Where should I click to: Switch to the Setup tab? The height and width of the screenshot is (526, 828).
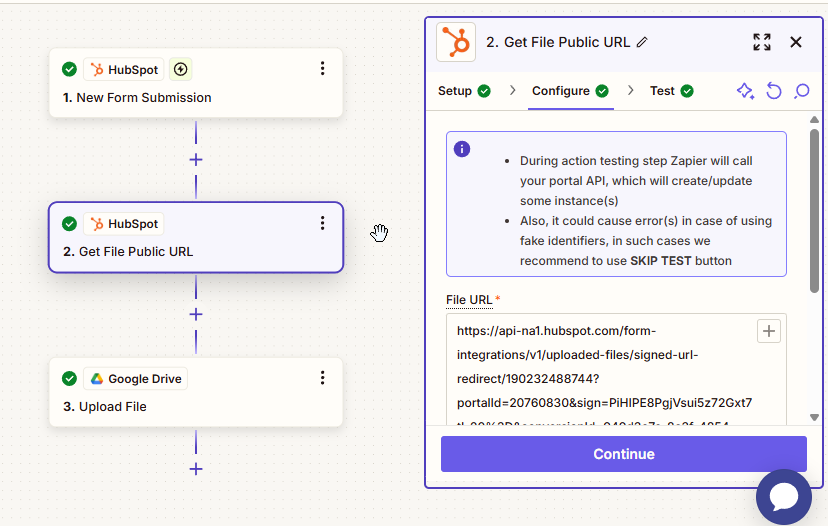(x=464, y=91)
